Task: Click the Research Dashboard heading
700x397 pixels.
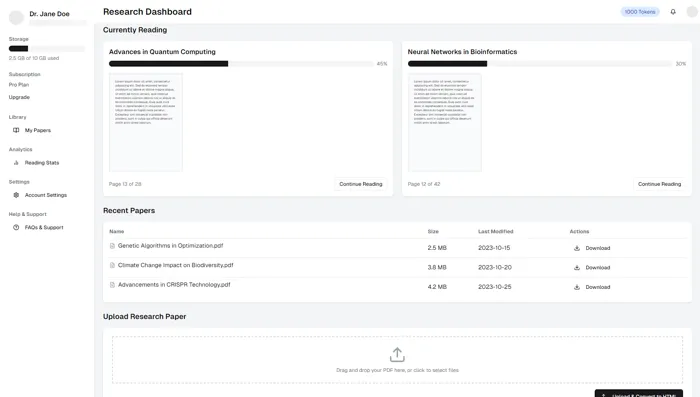Action: coord(147,12)
